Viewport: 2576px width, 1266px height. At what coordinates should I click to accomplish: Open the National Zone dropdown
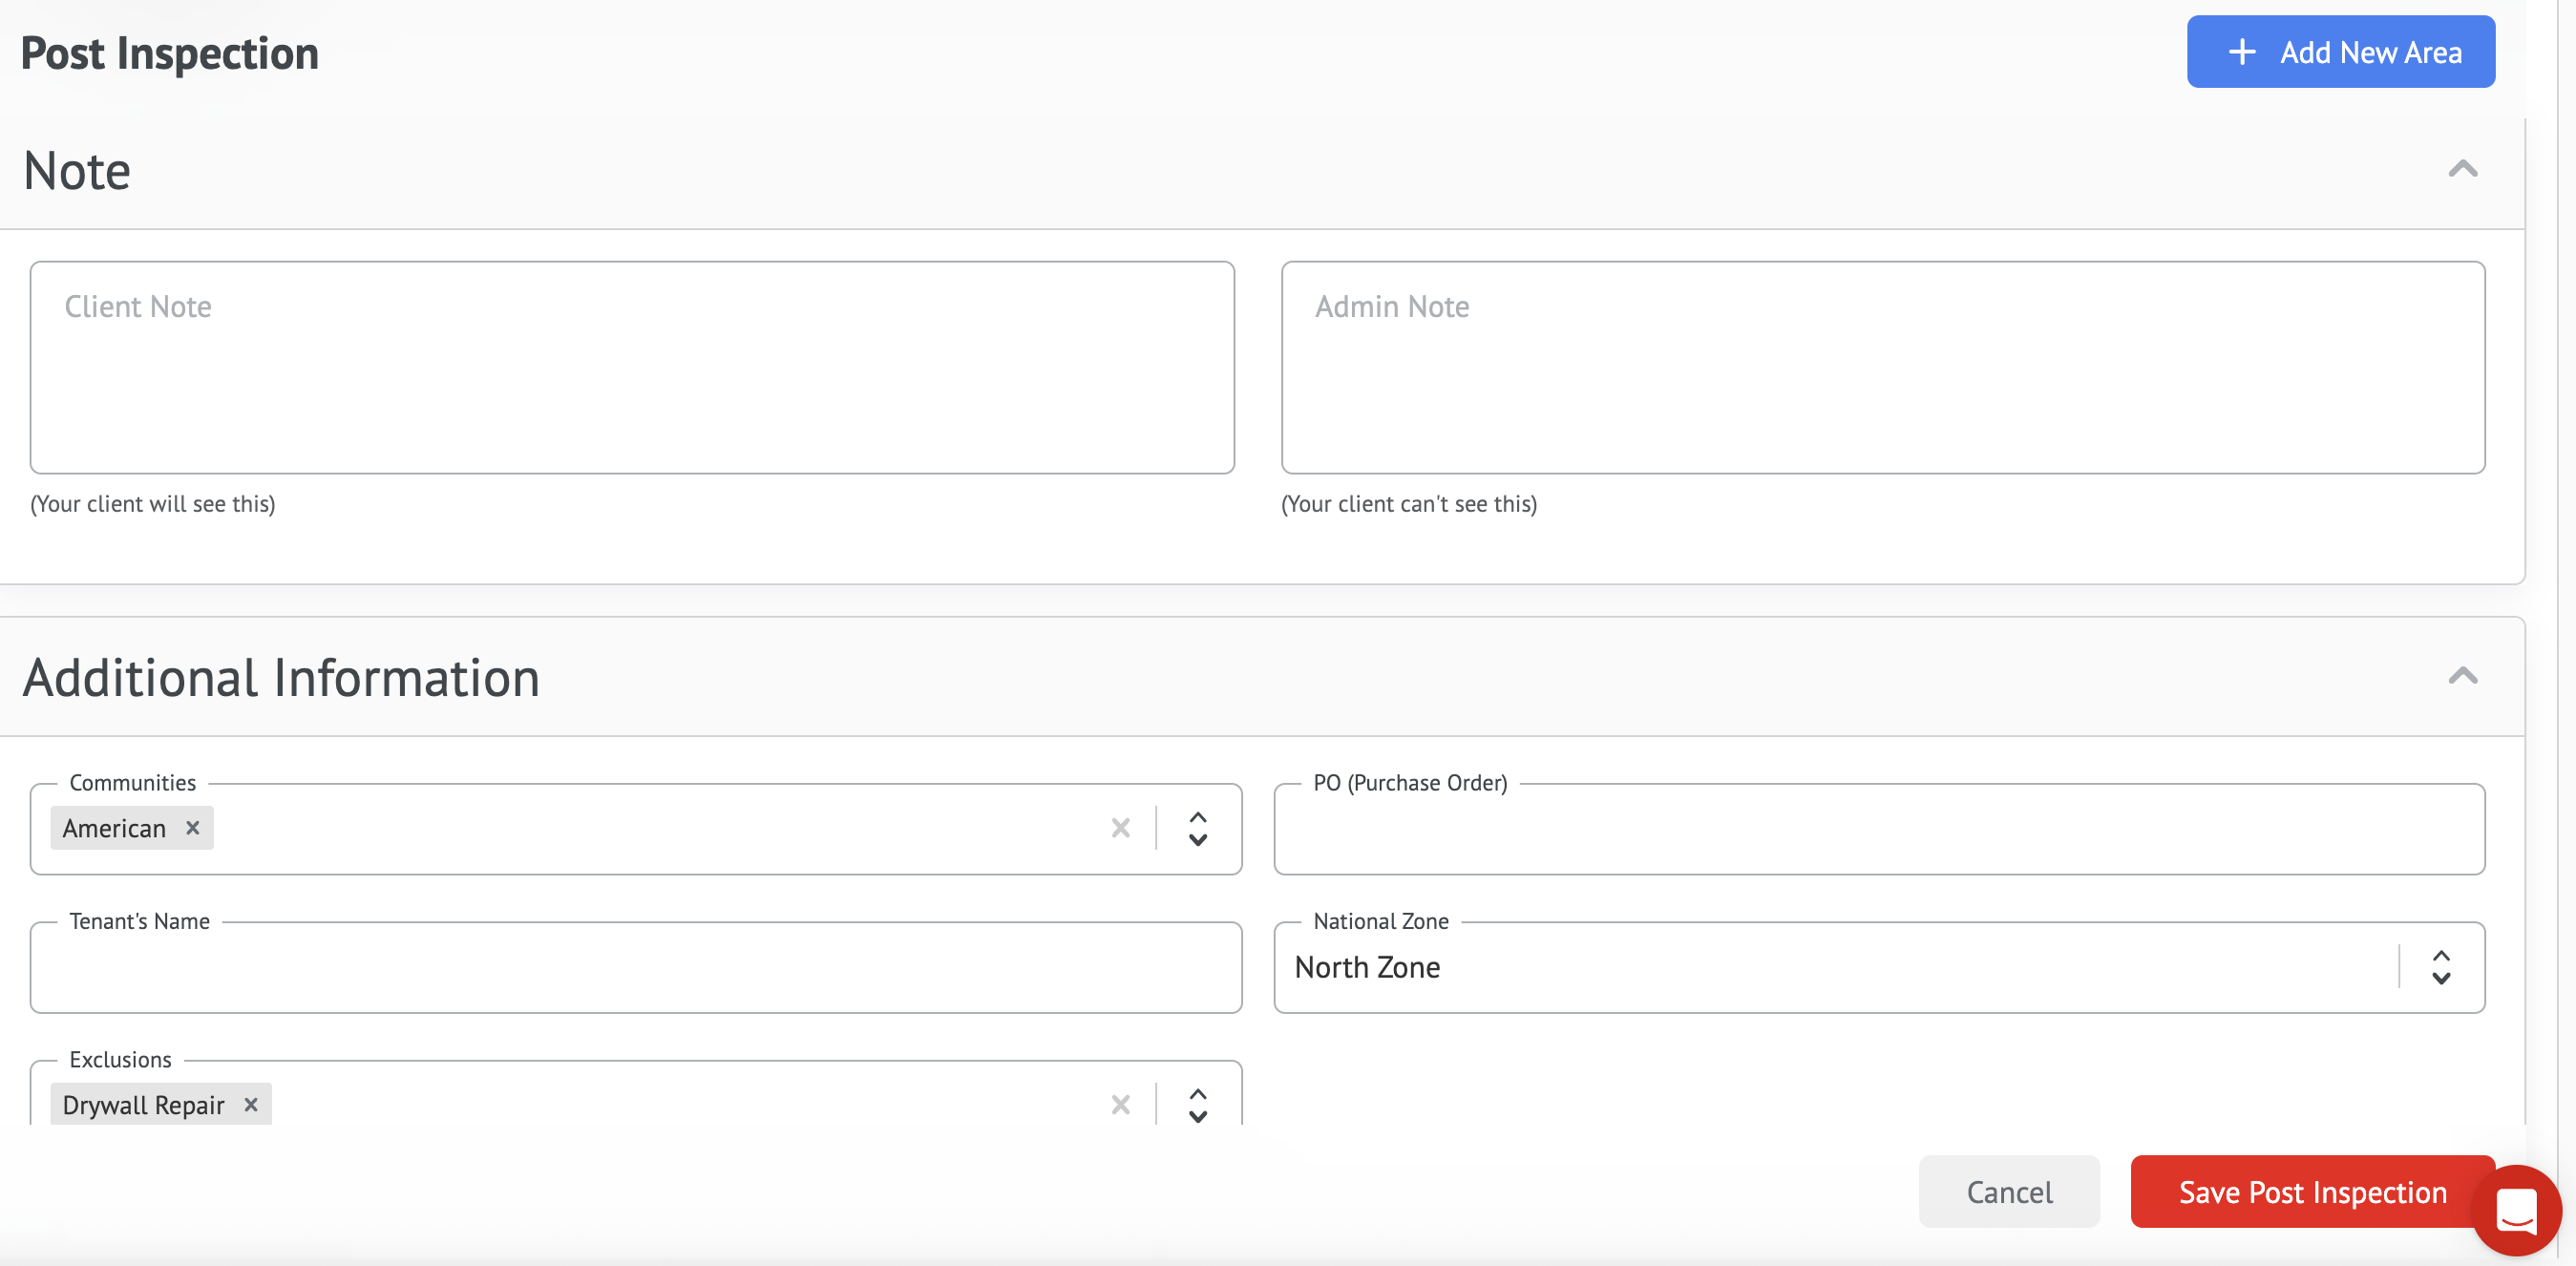point(2440,967)
